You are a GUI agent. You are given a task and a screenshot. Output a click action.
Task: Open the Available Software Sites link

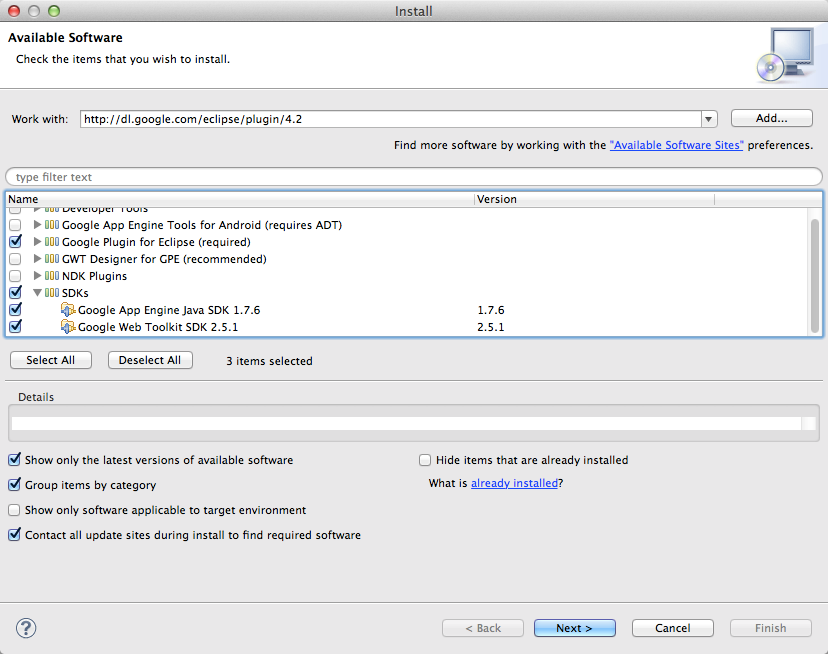[x=677, y=145]
